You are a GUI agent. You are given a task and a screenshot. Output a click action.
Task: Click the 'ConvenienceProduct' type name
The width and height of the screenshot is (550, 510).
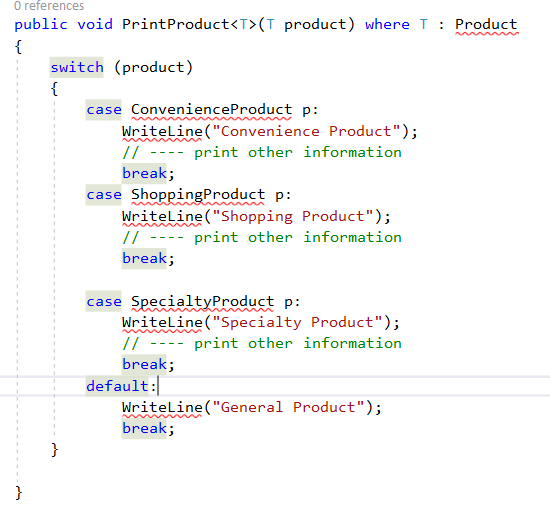[x=211, y=109]
